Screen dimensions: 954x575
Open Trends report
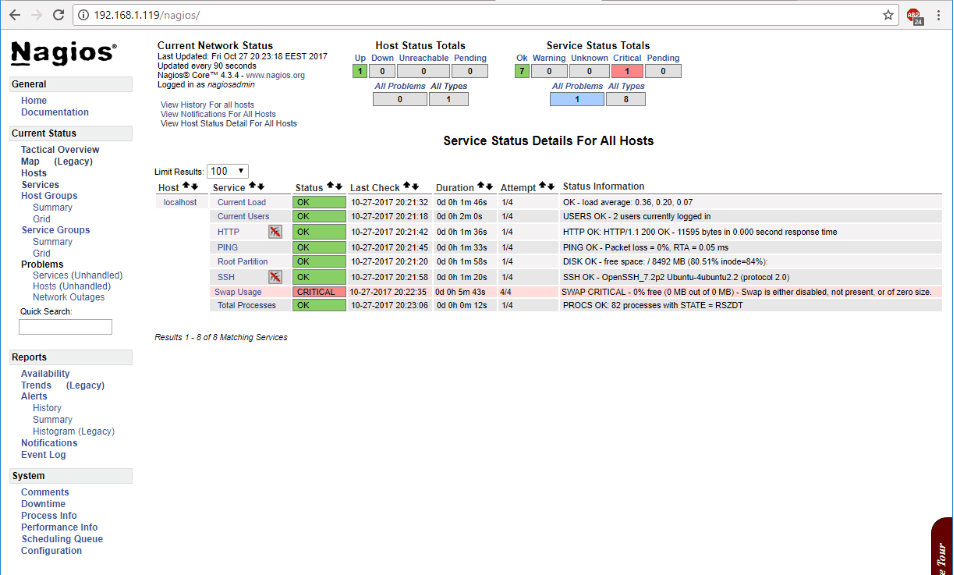tap(36, 385)
